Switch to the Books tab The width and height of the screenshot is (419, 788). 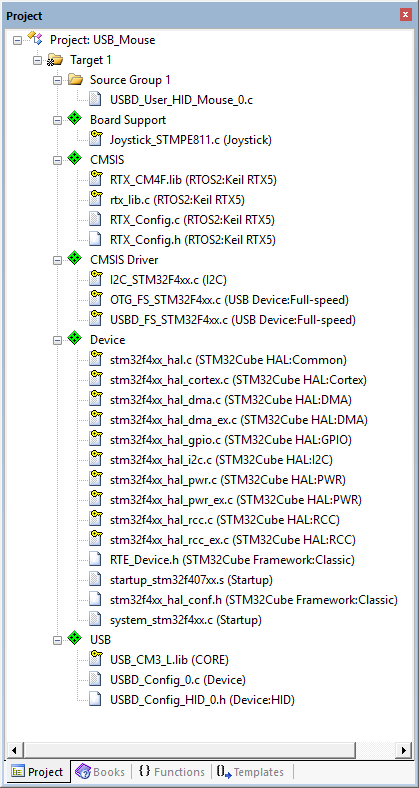point(101,771)
